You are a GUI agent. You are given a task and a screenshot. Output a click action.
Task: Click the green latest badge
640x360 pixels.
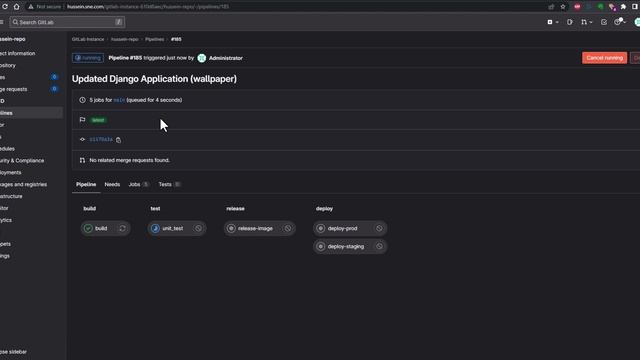tap(98, 120)
